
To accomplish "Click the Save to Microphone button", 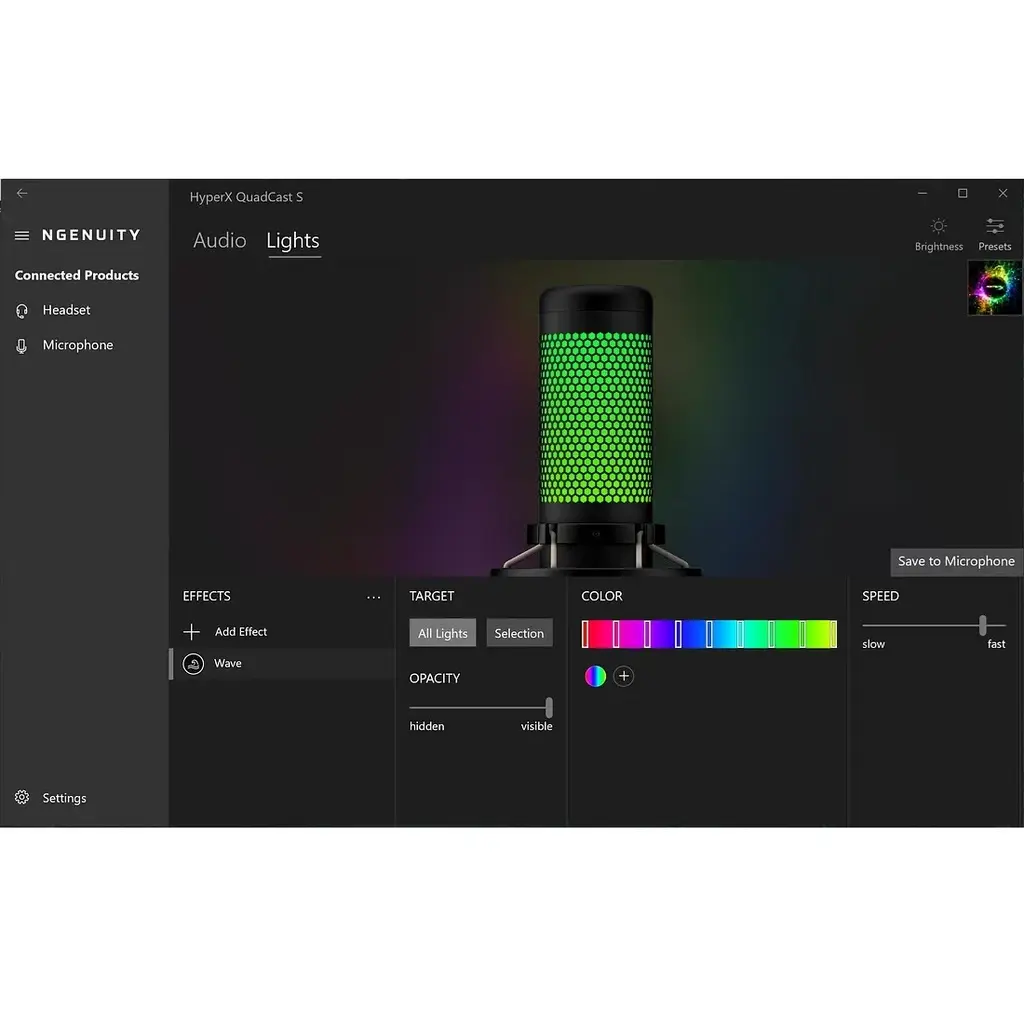I will click(x=955, y=561).
